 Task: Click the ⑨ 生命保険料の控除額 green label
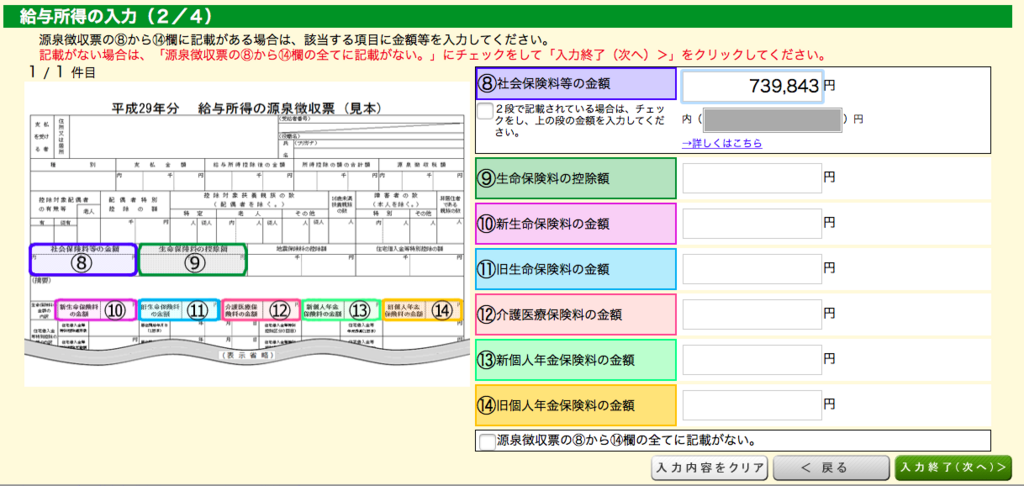tap(576, 178)
